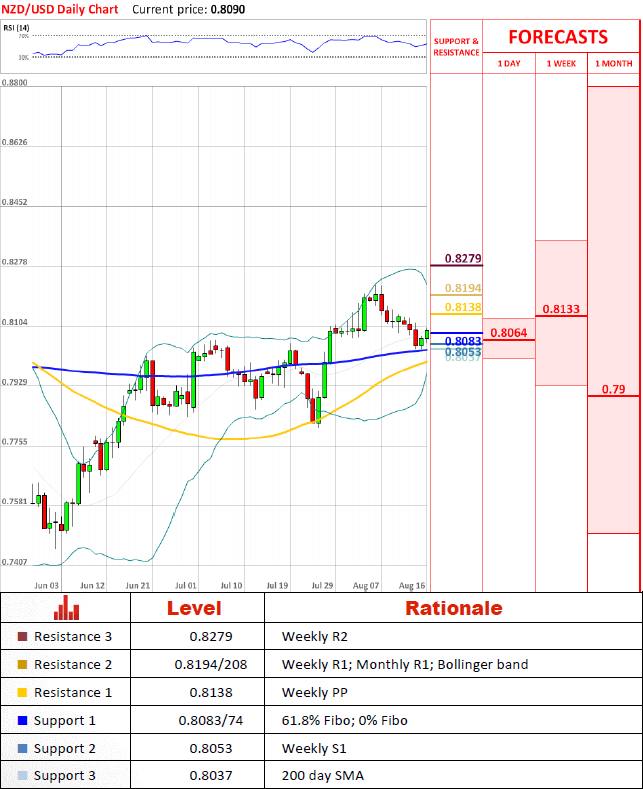Viewport: 643px width, 789px height.
Task: Click the red bar chart icon in table header
Action: click(x=67, y=608)
